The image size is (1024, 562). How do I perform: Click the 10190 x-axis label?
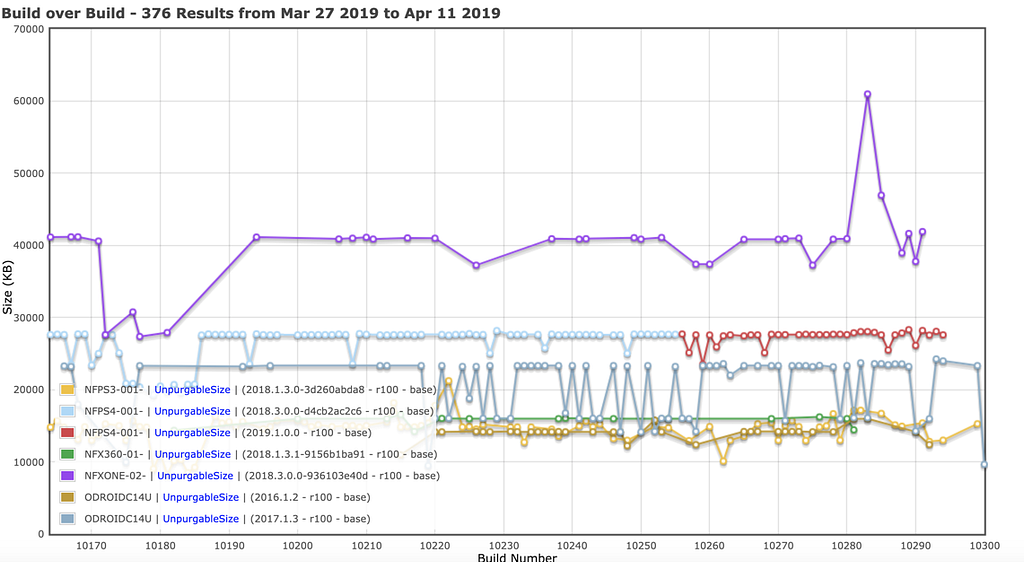[x=229, y=545]
